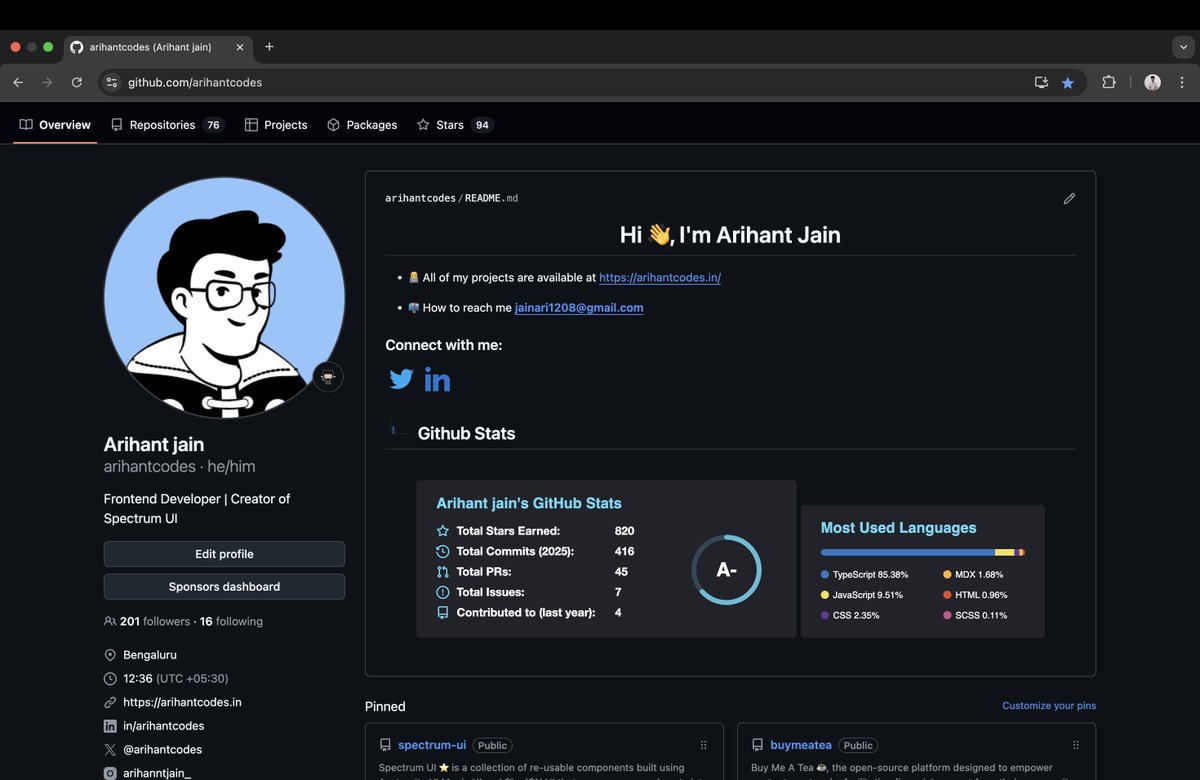
Task: Click the pull request icon beside Total PRs
Action: point(443,572)
